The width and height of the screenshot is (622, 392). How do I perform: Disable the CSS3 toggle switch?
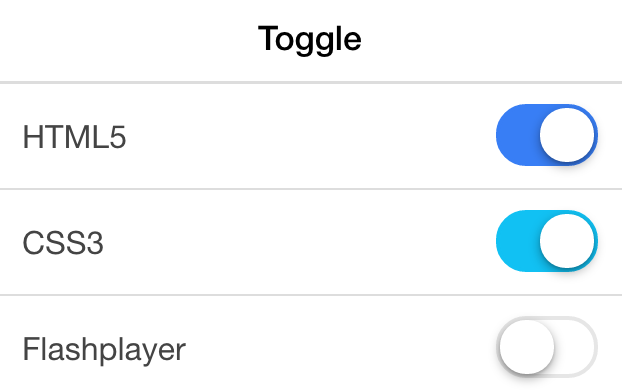pyautogui.click(x=547, y=241)
